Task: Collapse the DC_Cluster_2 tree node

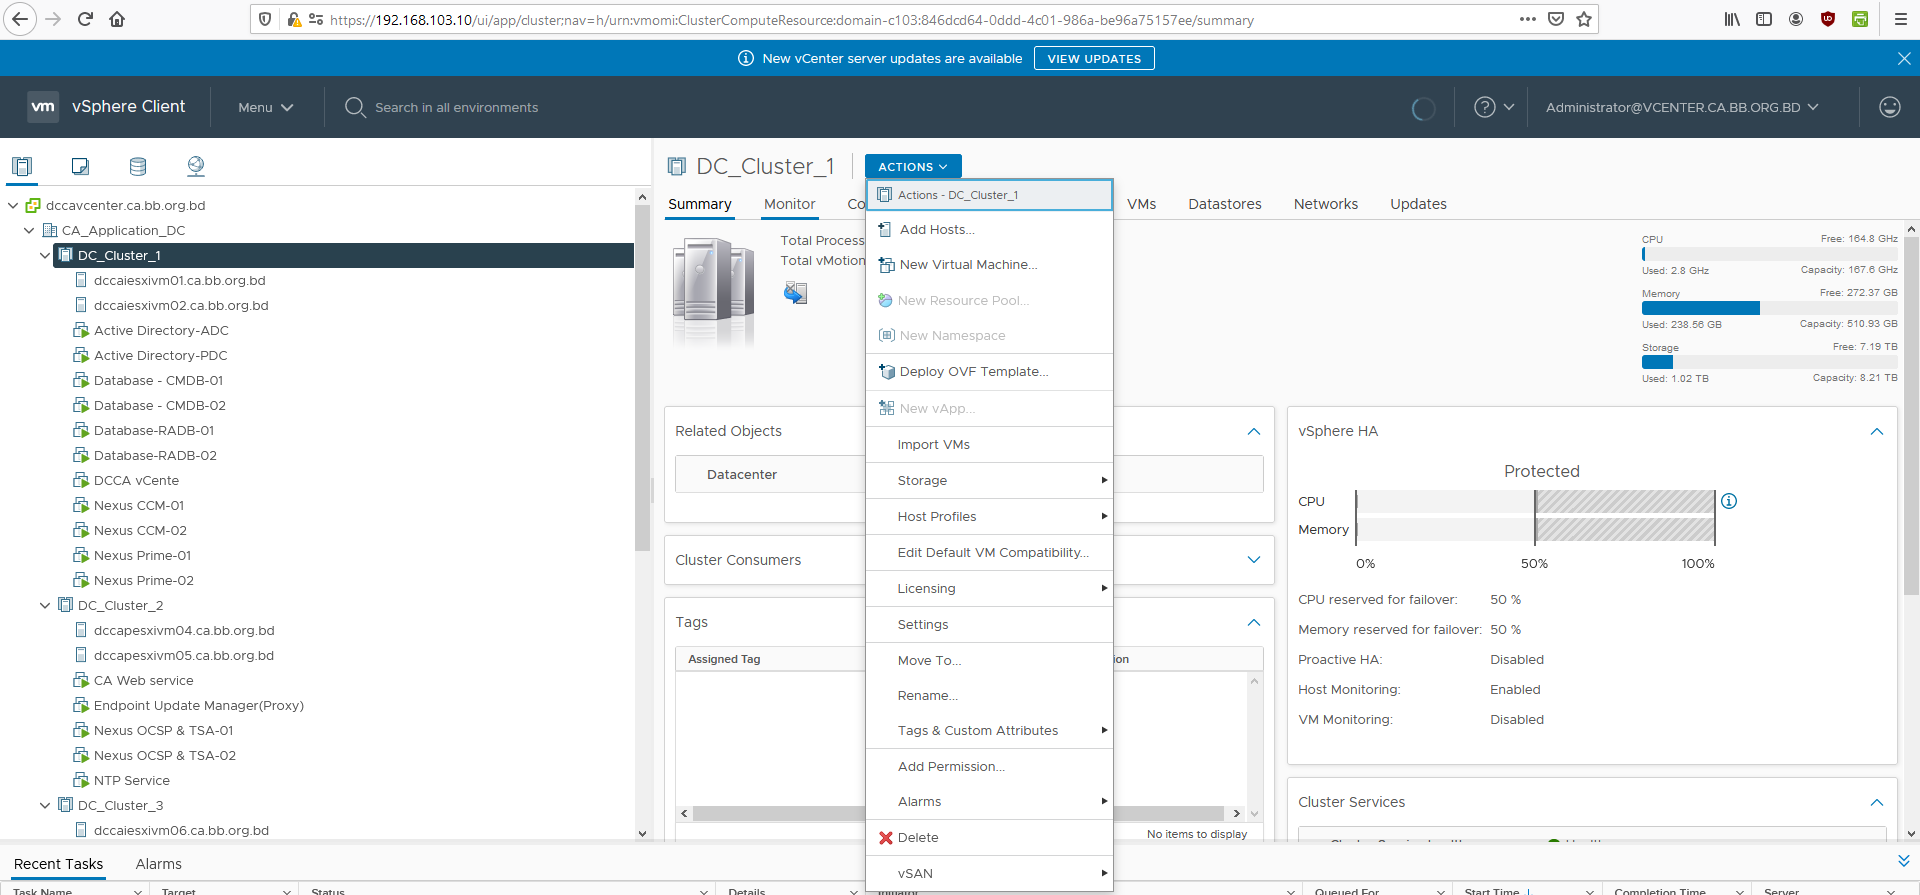Action: pyautogui.click(x=46, y=605)
